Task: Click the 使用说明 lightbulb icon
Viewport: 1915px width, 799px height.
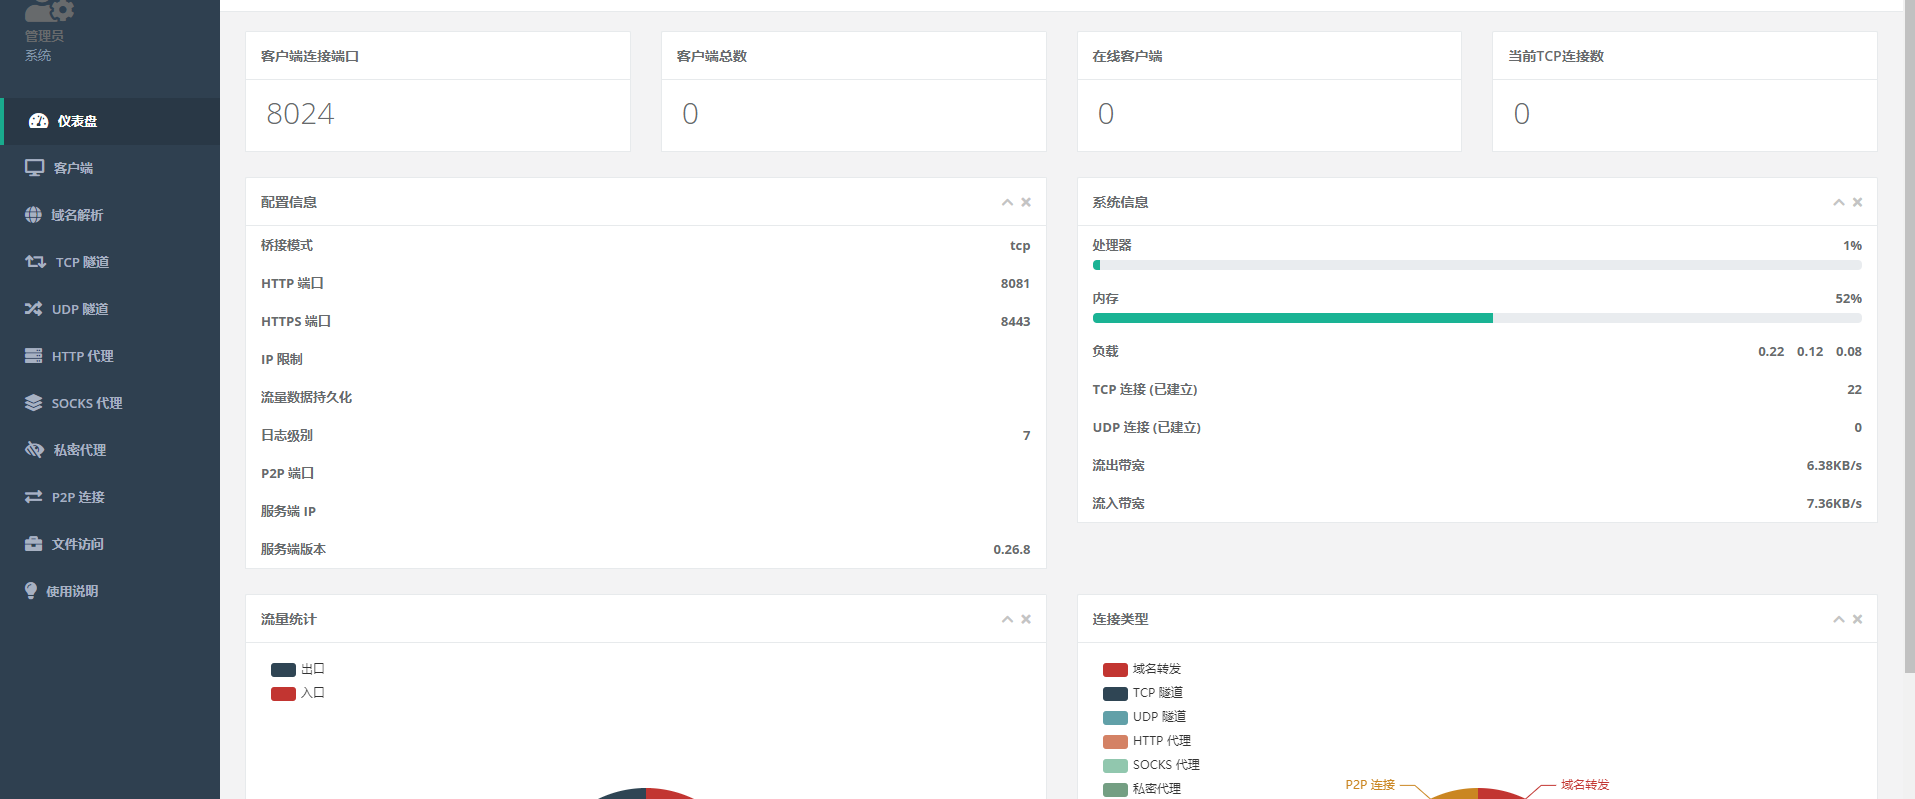Action: coord(31,591)
